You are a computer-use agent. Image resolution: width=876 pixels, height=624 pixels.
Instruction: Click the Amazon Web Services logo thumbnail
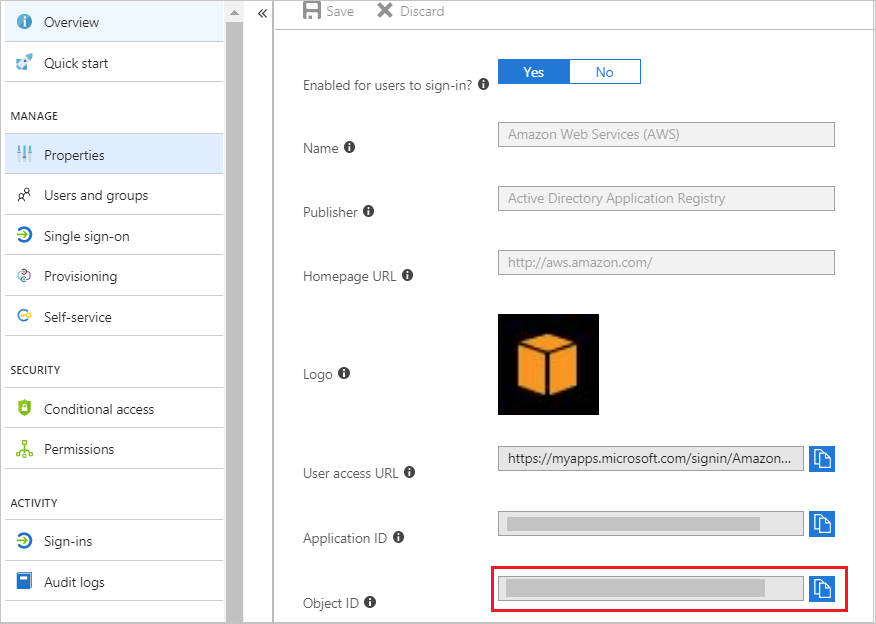click(x=548, y=364)
